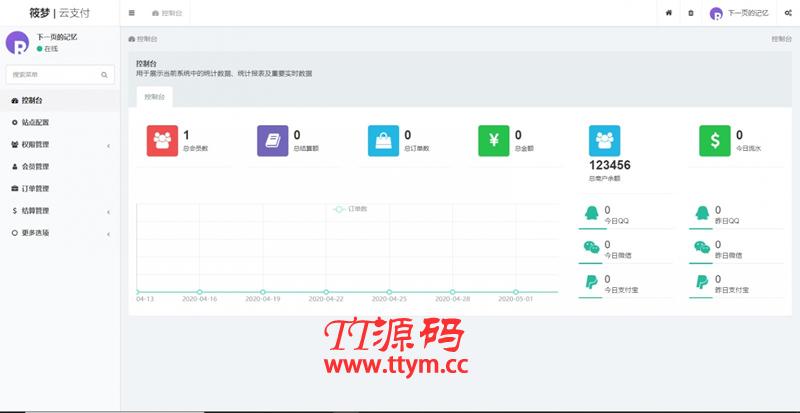The width and height of the screenshot is (800, 413).
Task: Click the 筱梦 | 云支付 logo link
Action: (59, 13)
